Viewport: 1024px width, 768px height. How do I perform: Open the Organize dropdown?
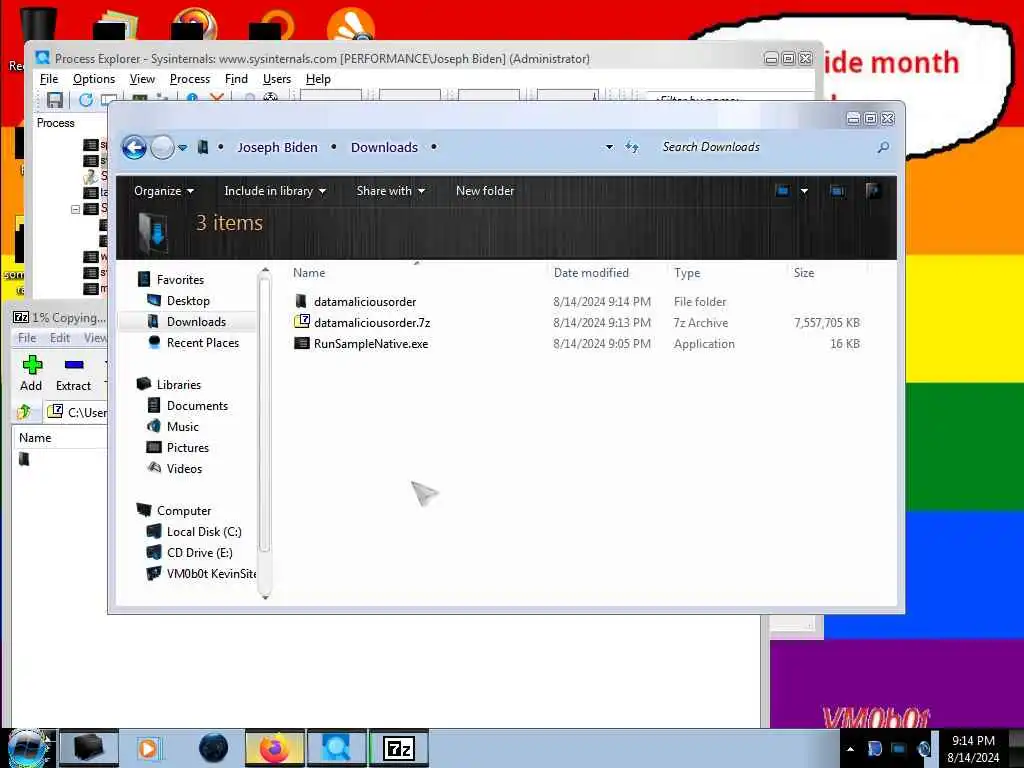pos(164,191)
